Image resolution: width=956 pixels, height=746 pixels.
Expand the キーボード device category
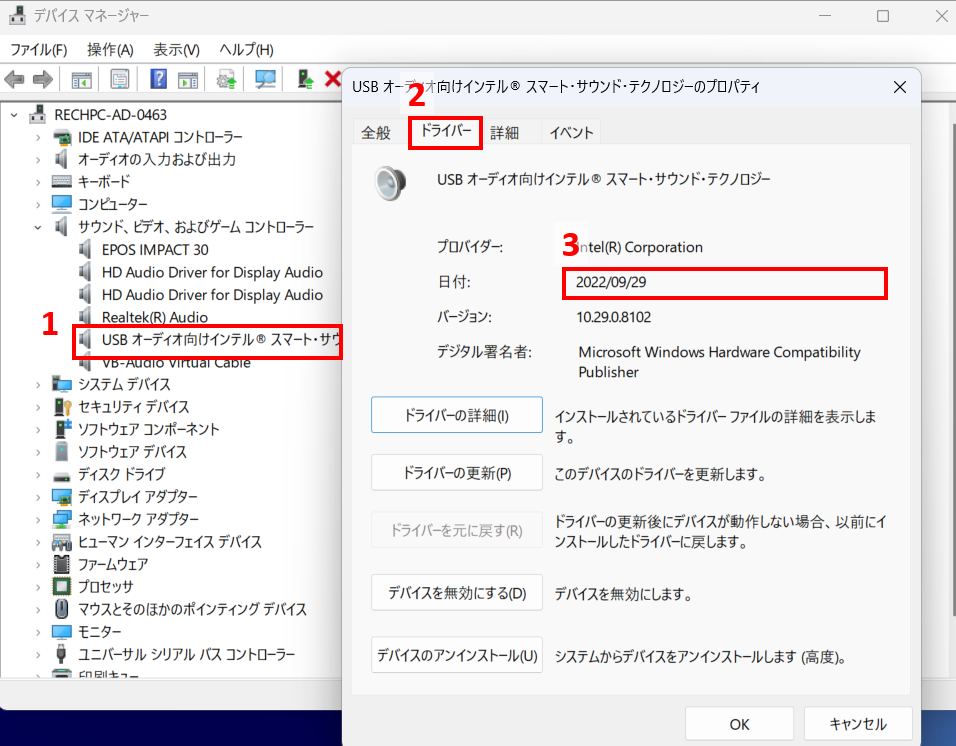point(39,182)
